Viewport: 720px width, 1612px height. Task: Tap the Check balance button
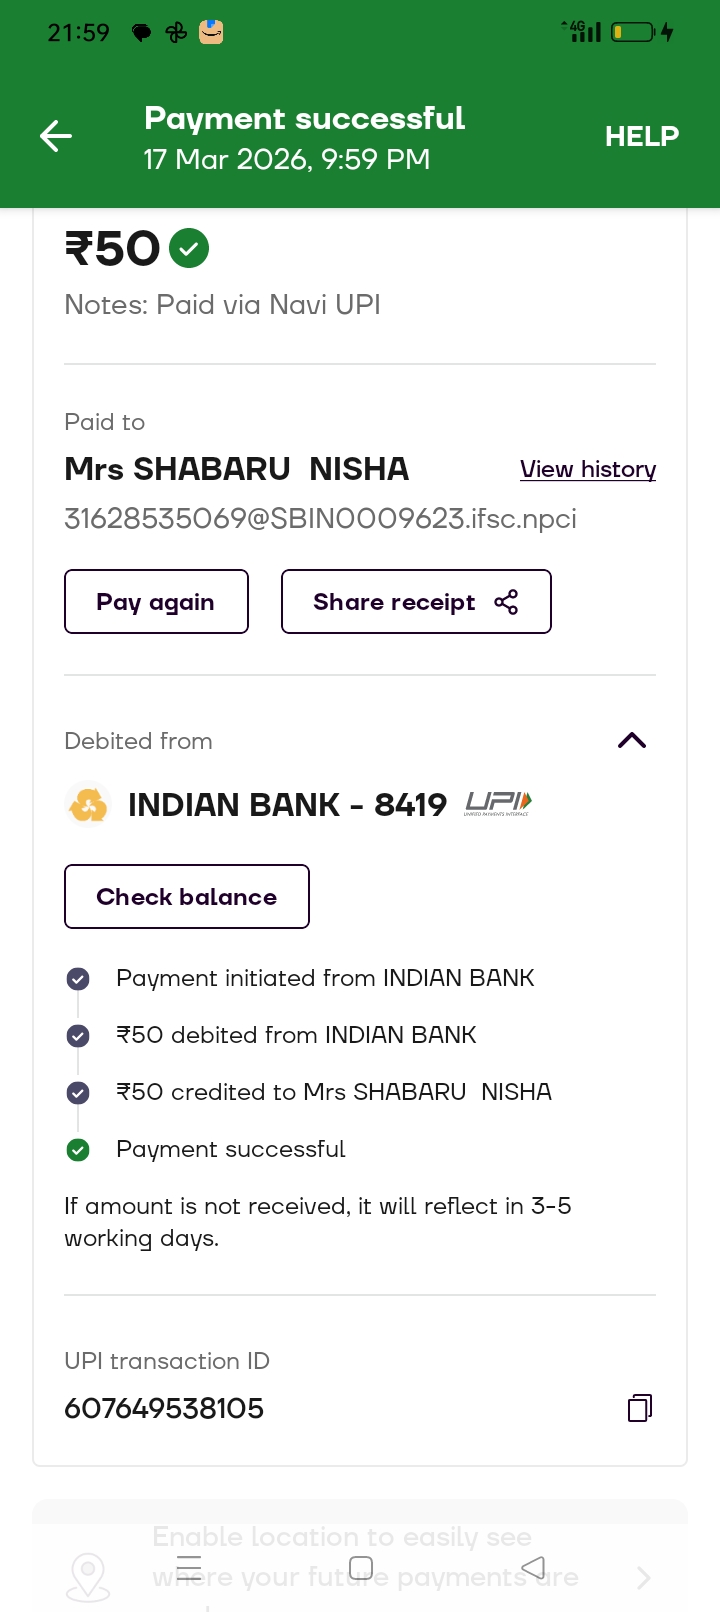coord(187,897)
